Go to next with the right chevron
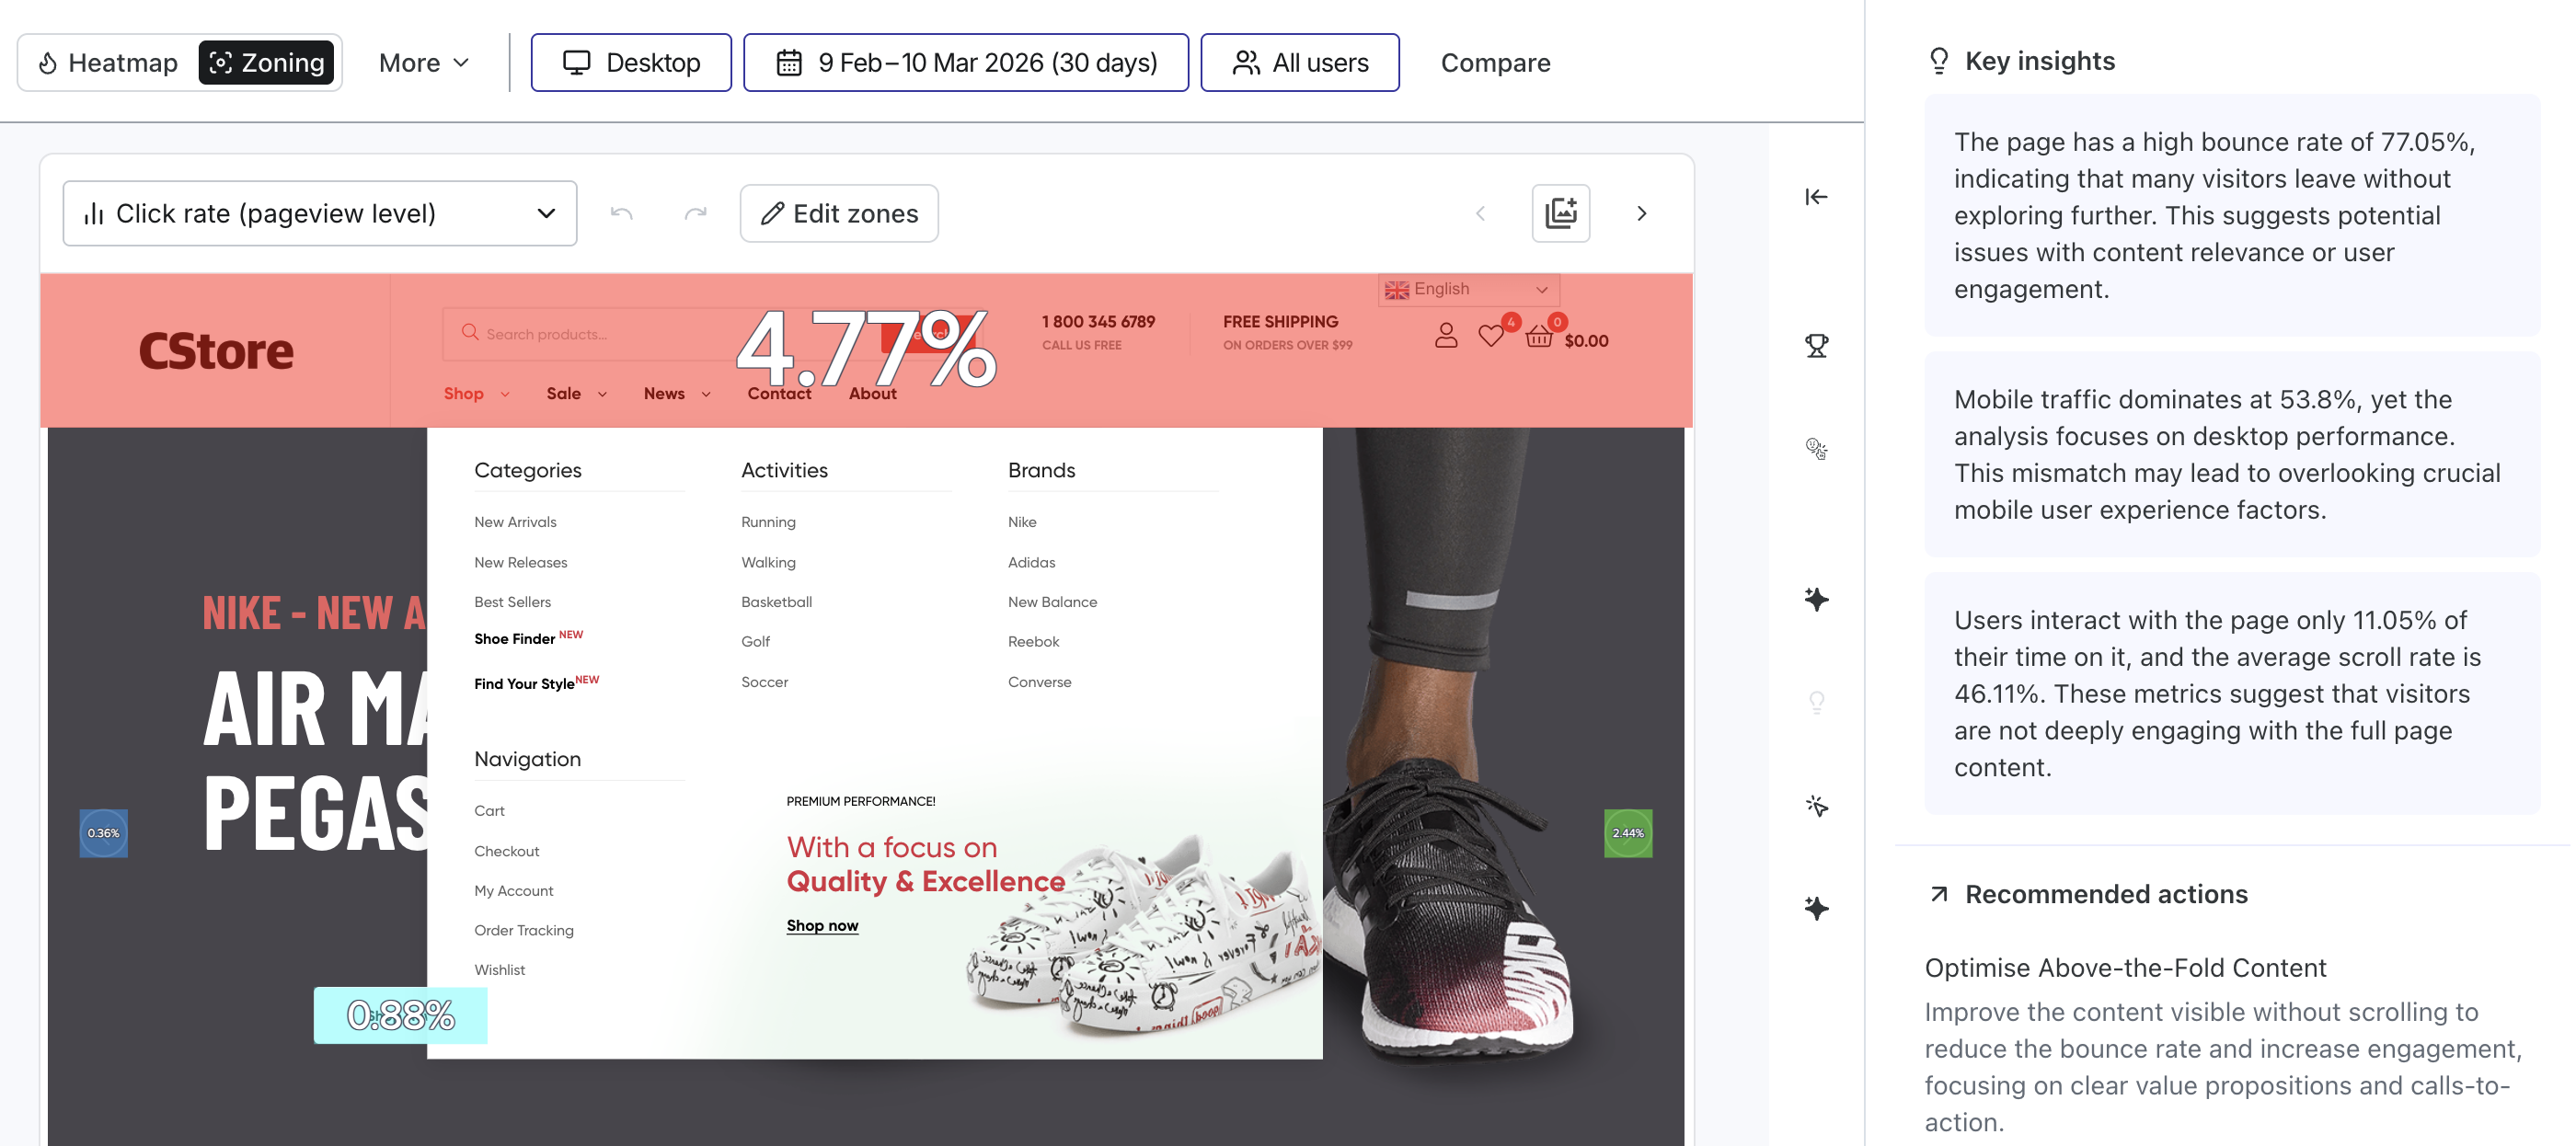Viewport: 2576px width, 1146px height. [x=1641, y=213]
